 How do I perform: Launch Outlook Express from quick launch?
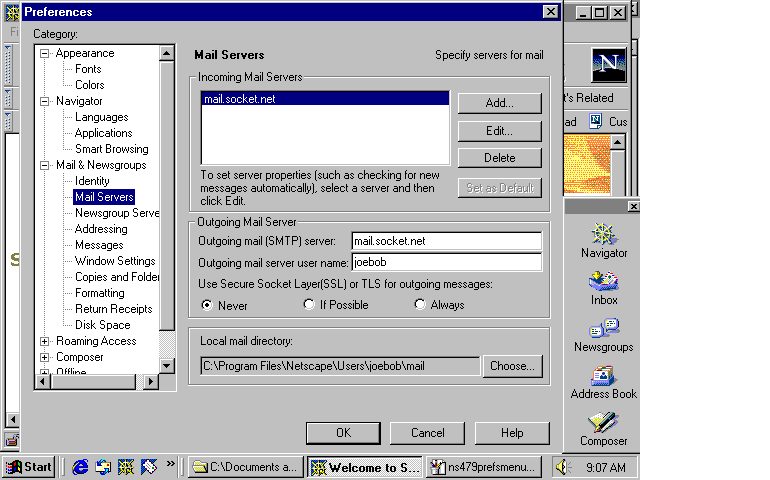[103, 467]
